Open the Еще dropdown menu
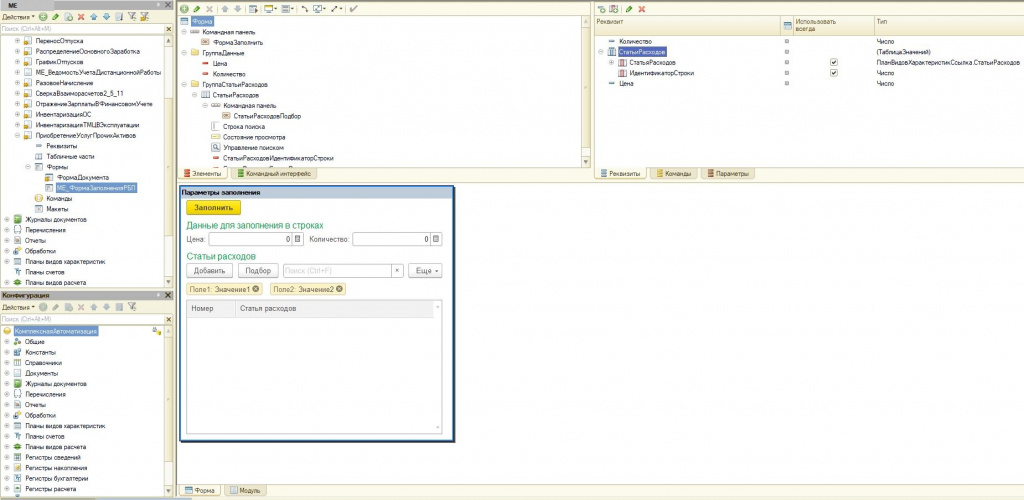The image size is (1024, 500). [x=424, y=270]
